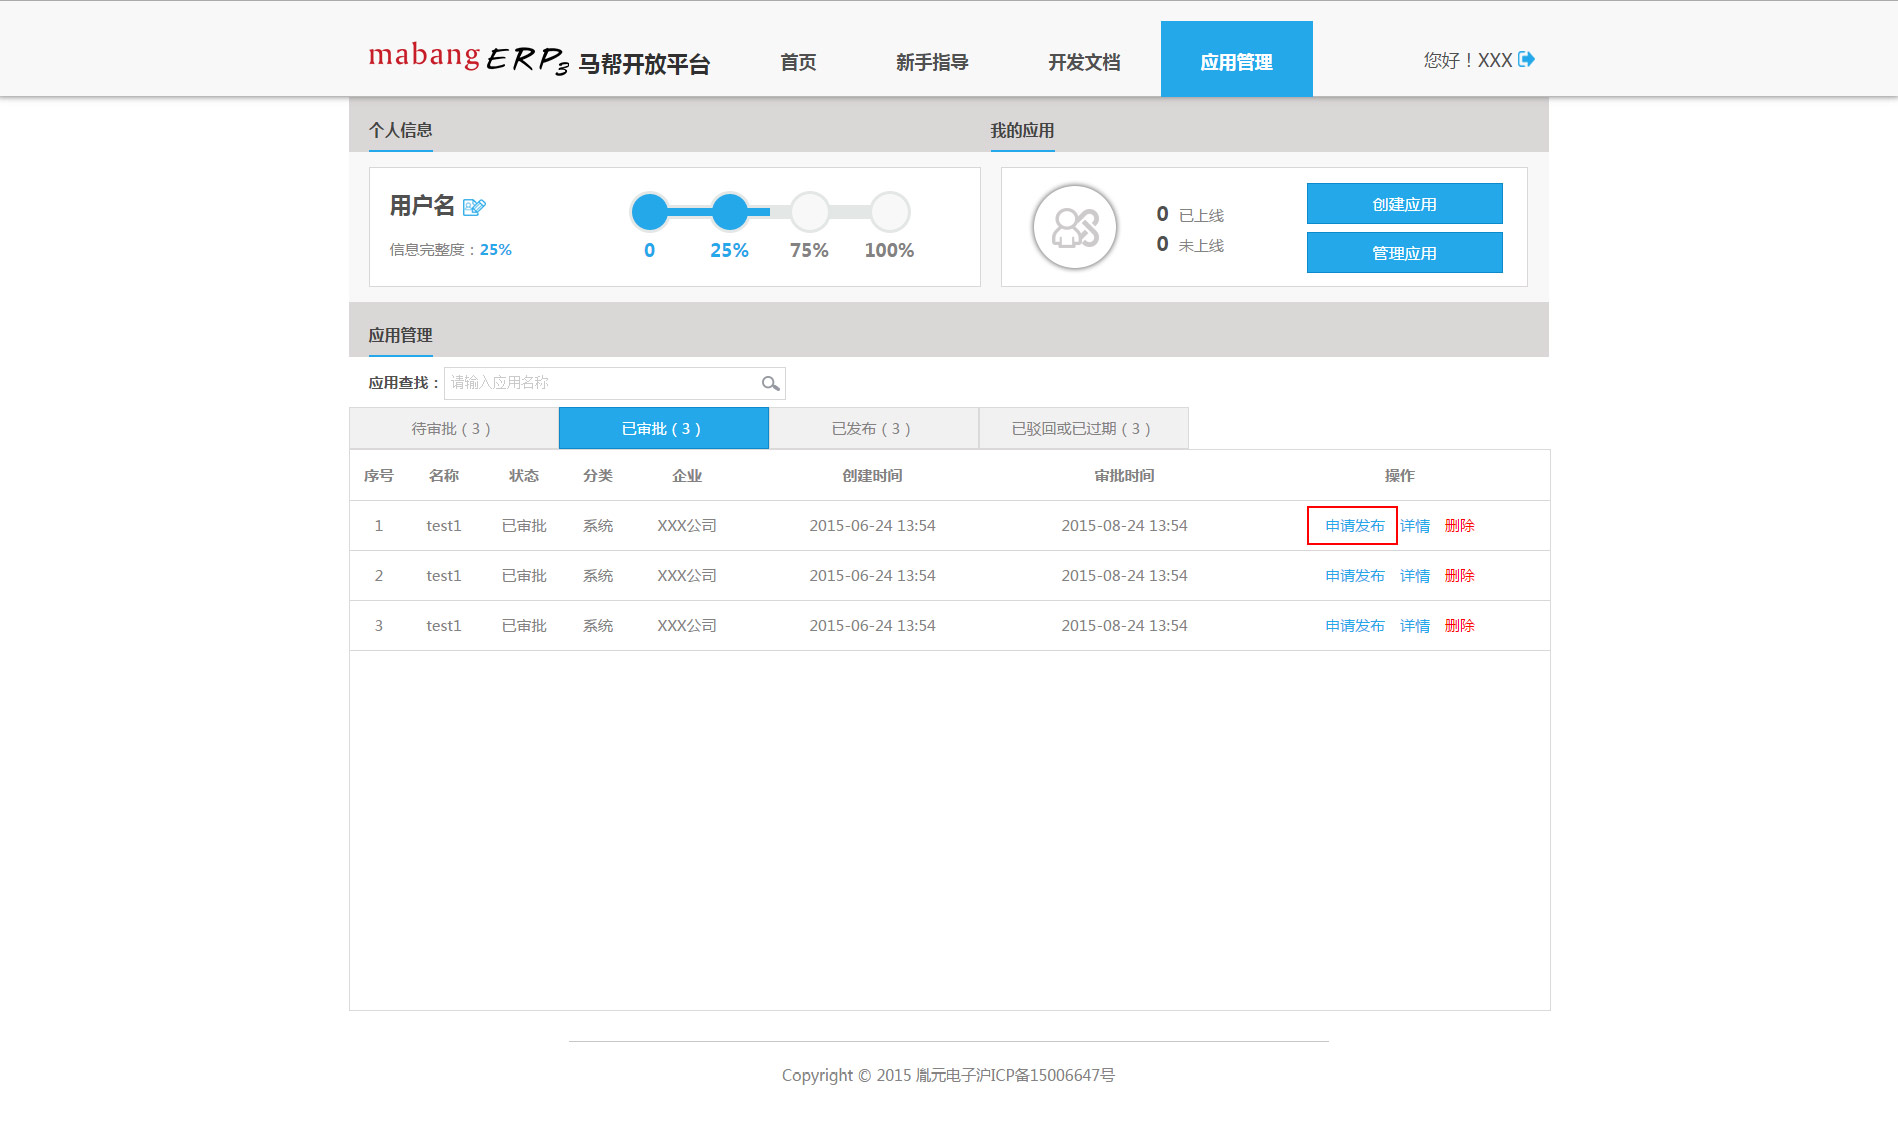Open the 已驳回或已过期 tab
The height and width of the screenshot is (1141, 1898).
(1083, 428)
